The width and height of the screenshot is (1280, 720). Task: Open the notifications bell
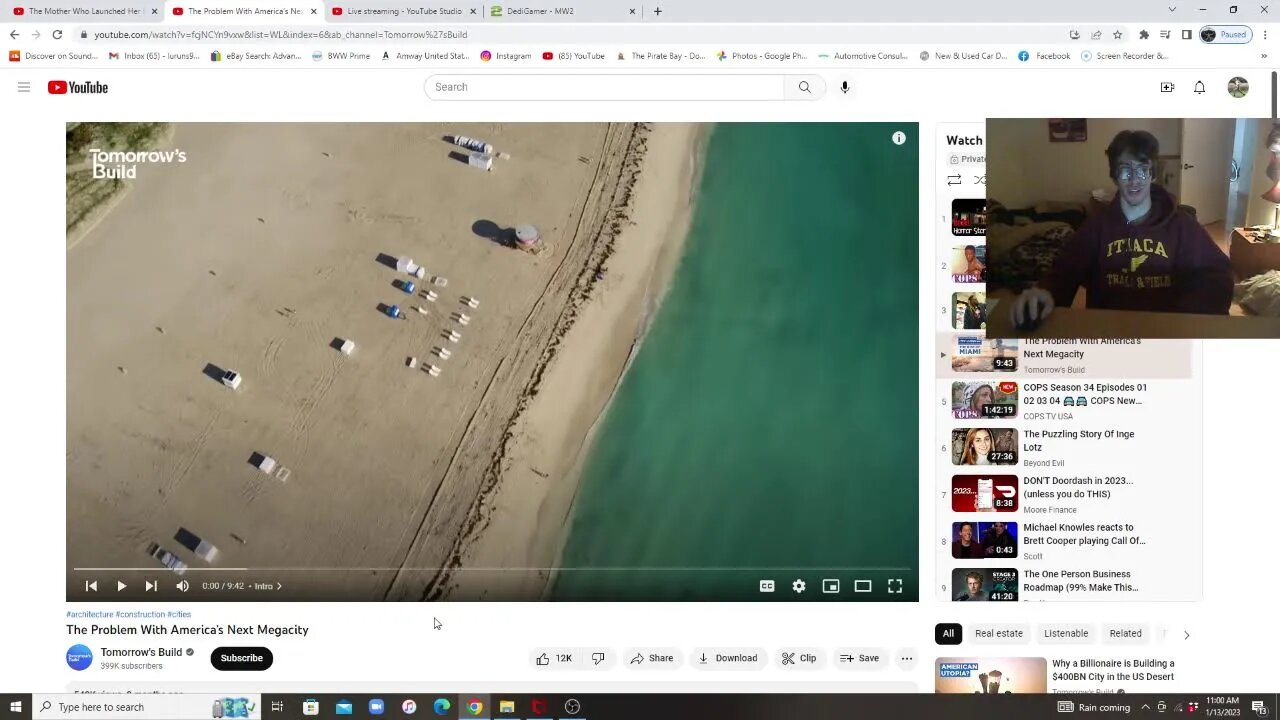(x=1199, y=87)
